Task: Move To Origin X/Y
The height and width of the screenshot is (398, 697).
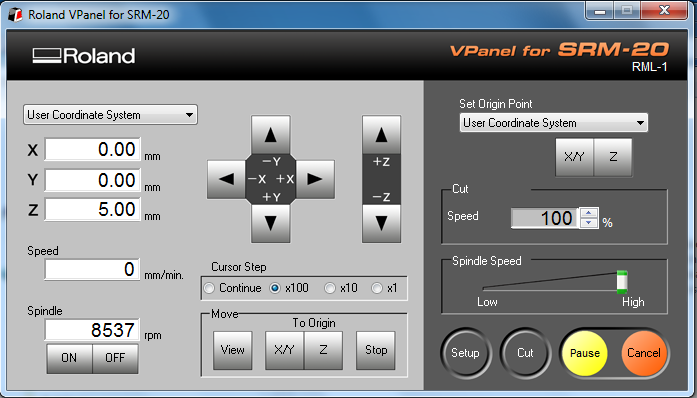Action: pyautogui.click(x=284, y=350)
